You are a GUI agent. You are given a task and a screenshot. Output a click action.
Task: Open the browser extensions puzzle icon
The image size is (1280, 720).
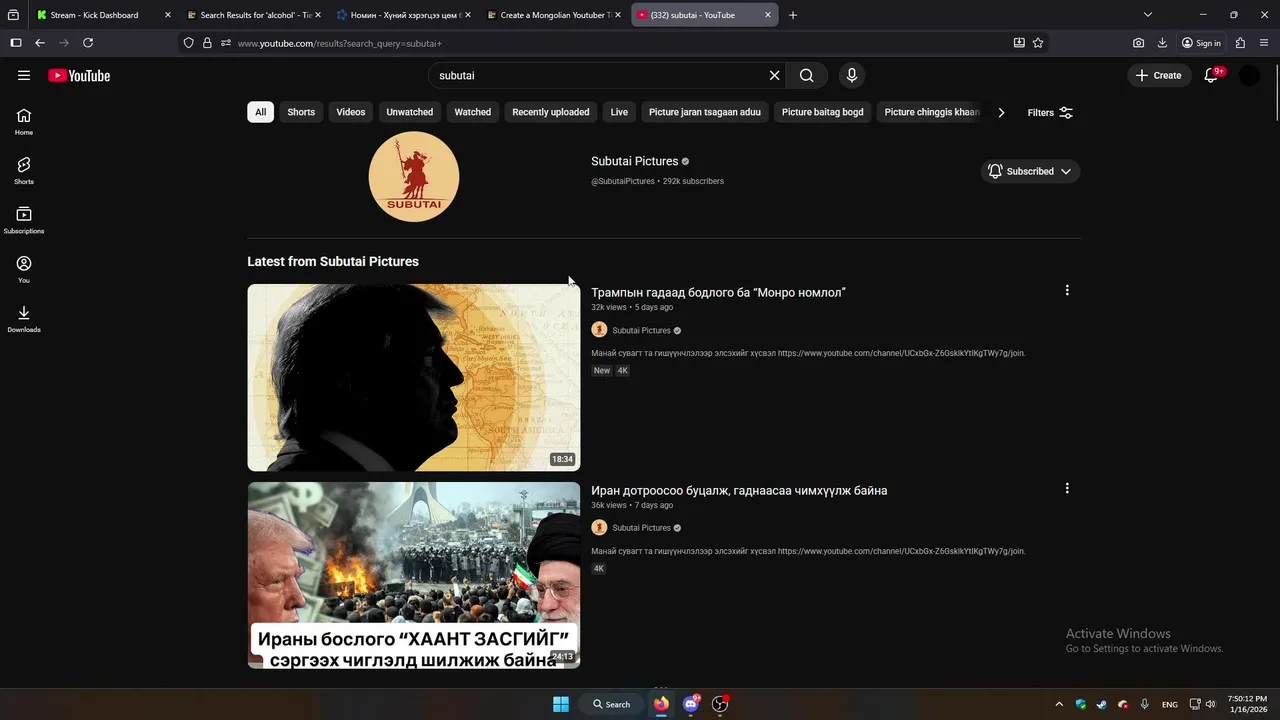pos(1240,43)
